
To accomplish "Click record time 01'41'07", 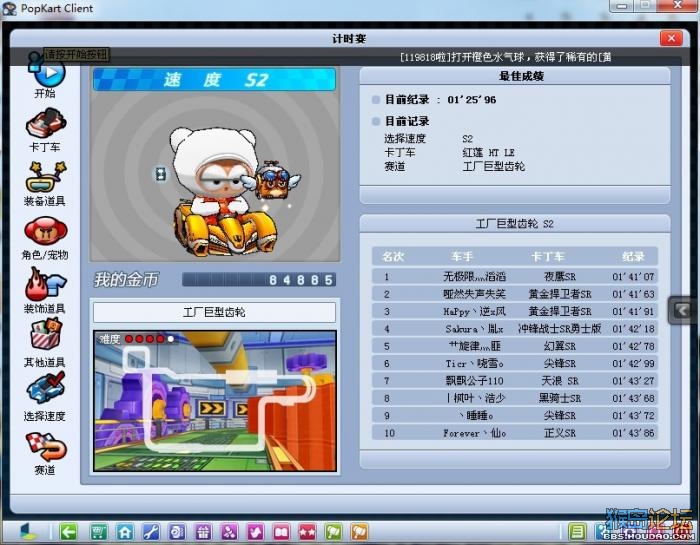I will click(x=633, y=277).
